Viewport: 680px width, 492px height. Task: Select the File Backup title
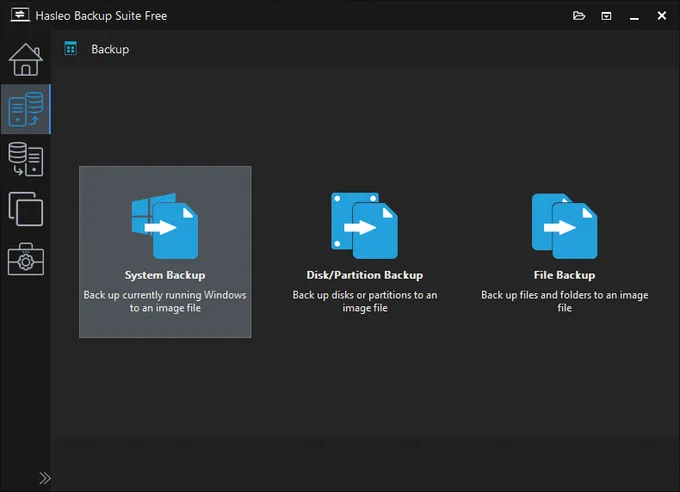click(564, 275)
